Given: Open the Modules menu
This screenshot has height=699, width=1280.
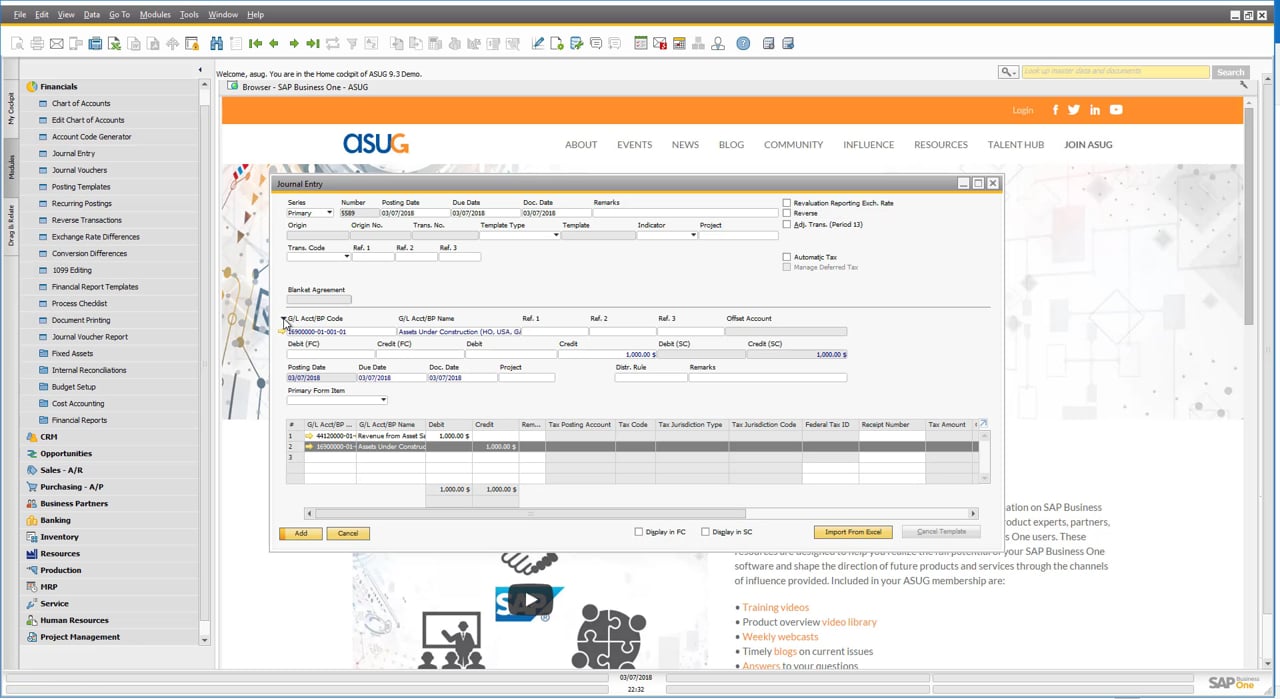Looking at the screenshot, I should pos(155,15).
